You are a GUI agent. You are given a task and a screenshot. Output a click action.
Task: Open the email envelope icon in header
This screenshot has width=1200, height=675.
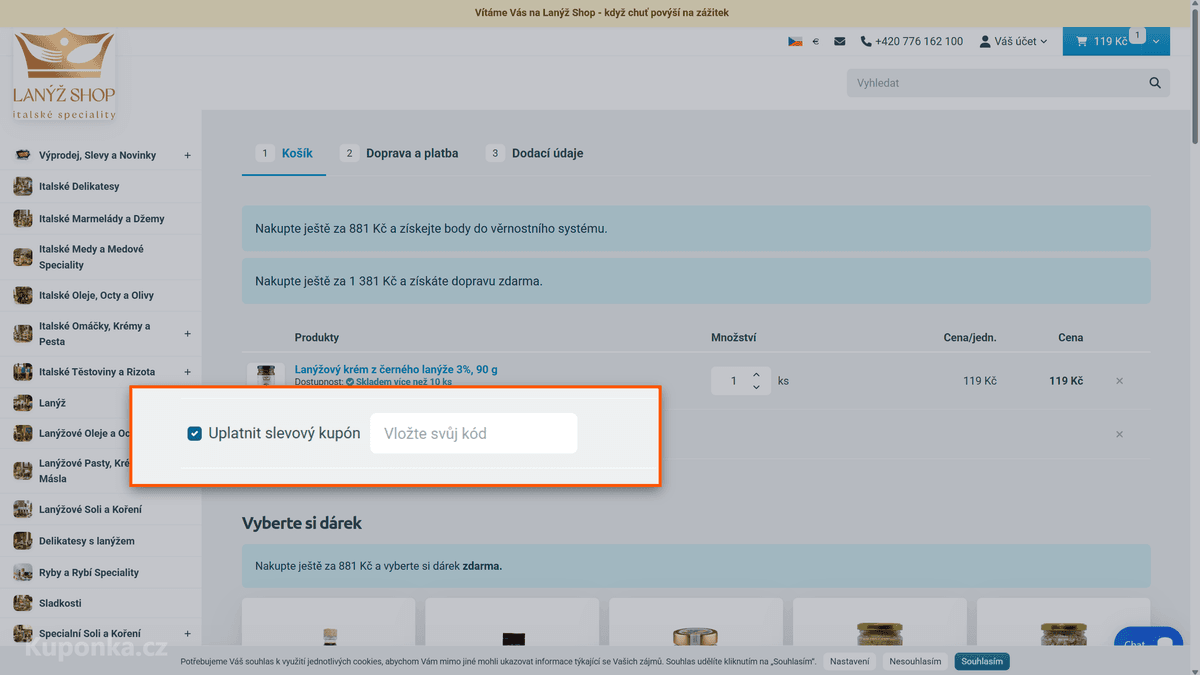[x=839, y=42]
